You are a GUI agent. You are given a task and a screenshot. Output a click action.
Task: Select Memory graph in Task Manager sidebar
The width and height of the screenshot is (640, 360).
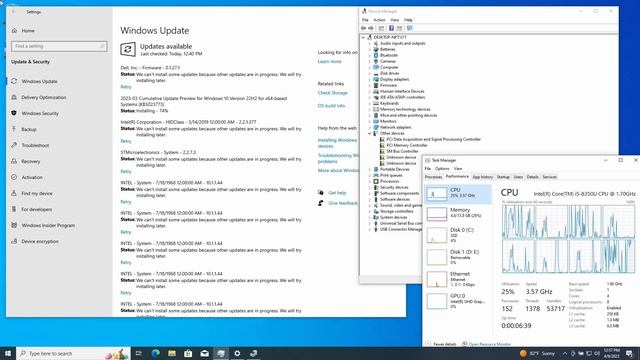coord(458,213)
